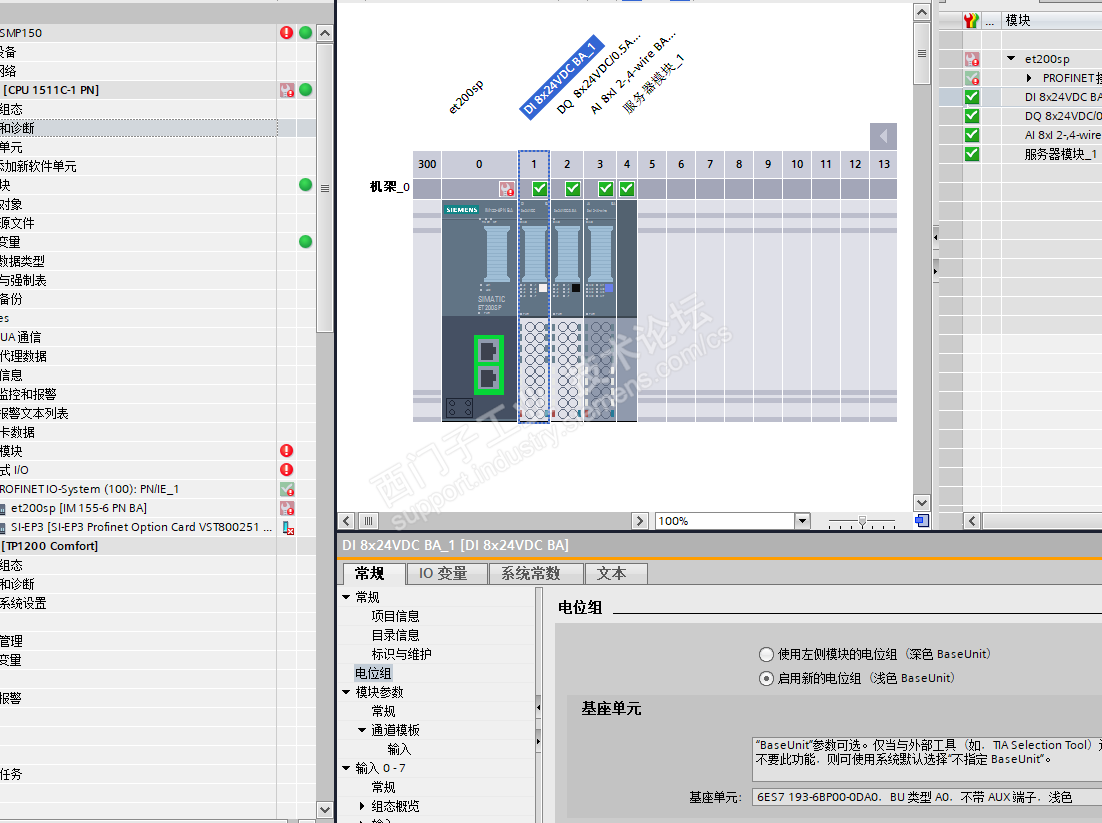Viewport: 1102px width, 823px height.
Task: Click red error icon on the 式 I/O row
Action: tap(286, 469)
